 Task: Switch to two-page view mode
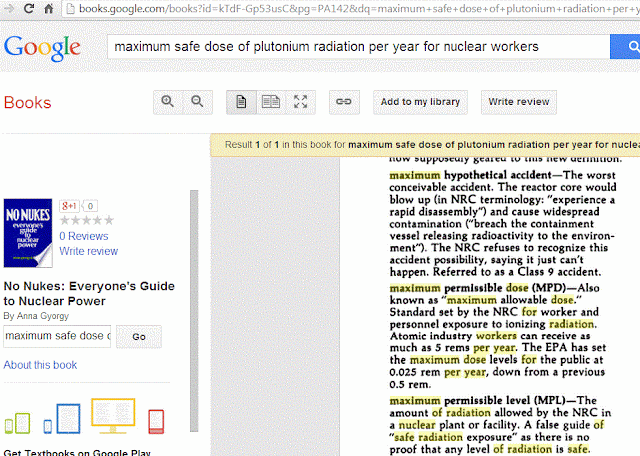pos(271,102)
